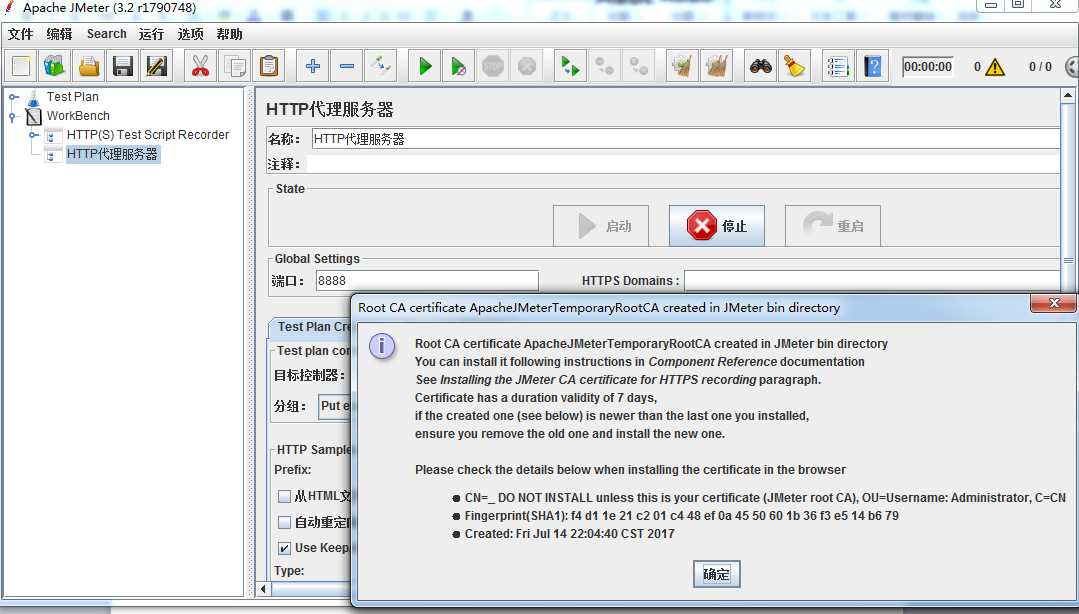Open the 帮助 menu
The width and height of the screenshot is (1079, 614).
230,34
